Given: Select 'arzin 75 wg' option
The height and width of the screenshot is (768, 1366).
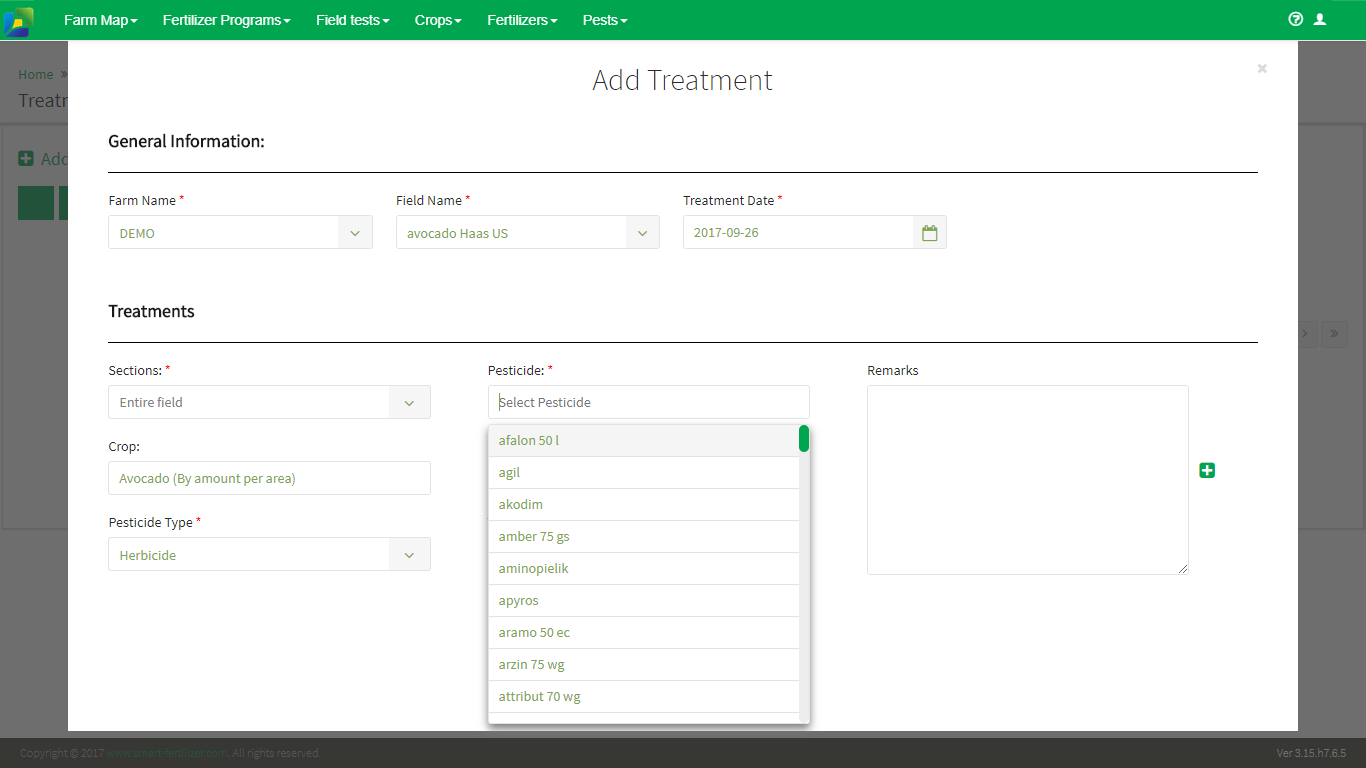Looking at the screenshot, I should click(644, 665).
